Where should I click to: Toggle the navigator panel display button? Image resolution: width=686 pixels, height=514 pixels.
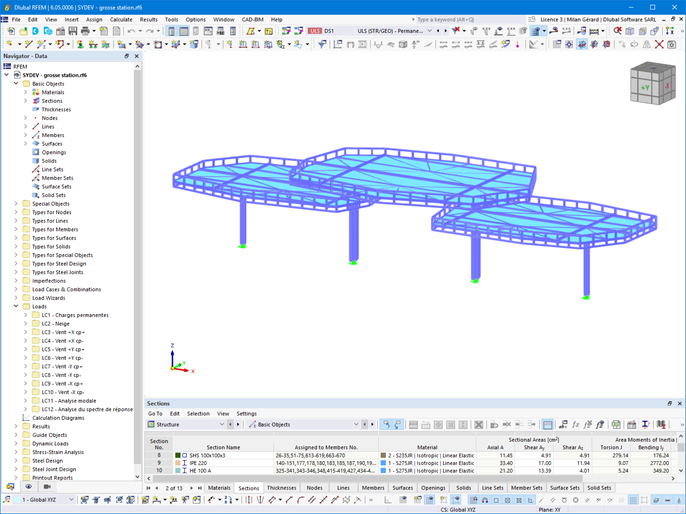(x=172, y=31)
